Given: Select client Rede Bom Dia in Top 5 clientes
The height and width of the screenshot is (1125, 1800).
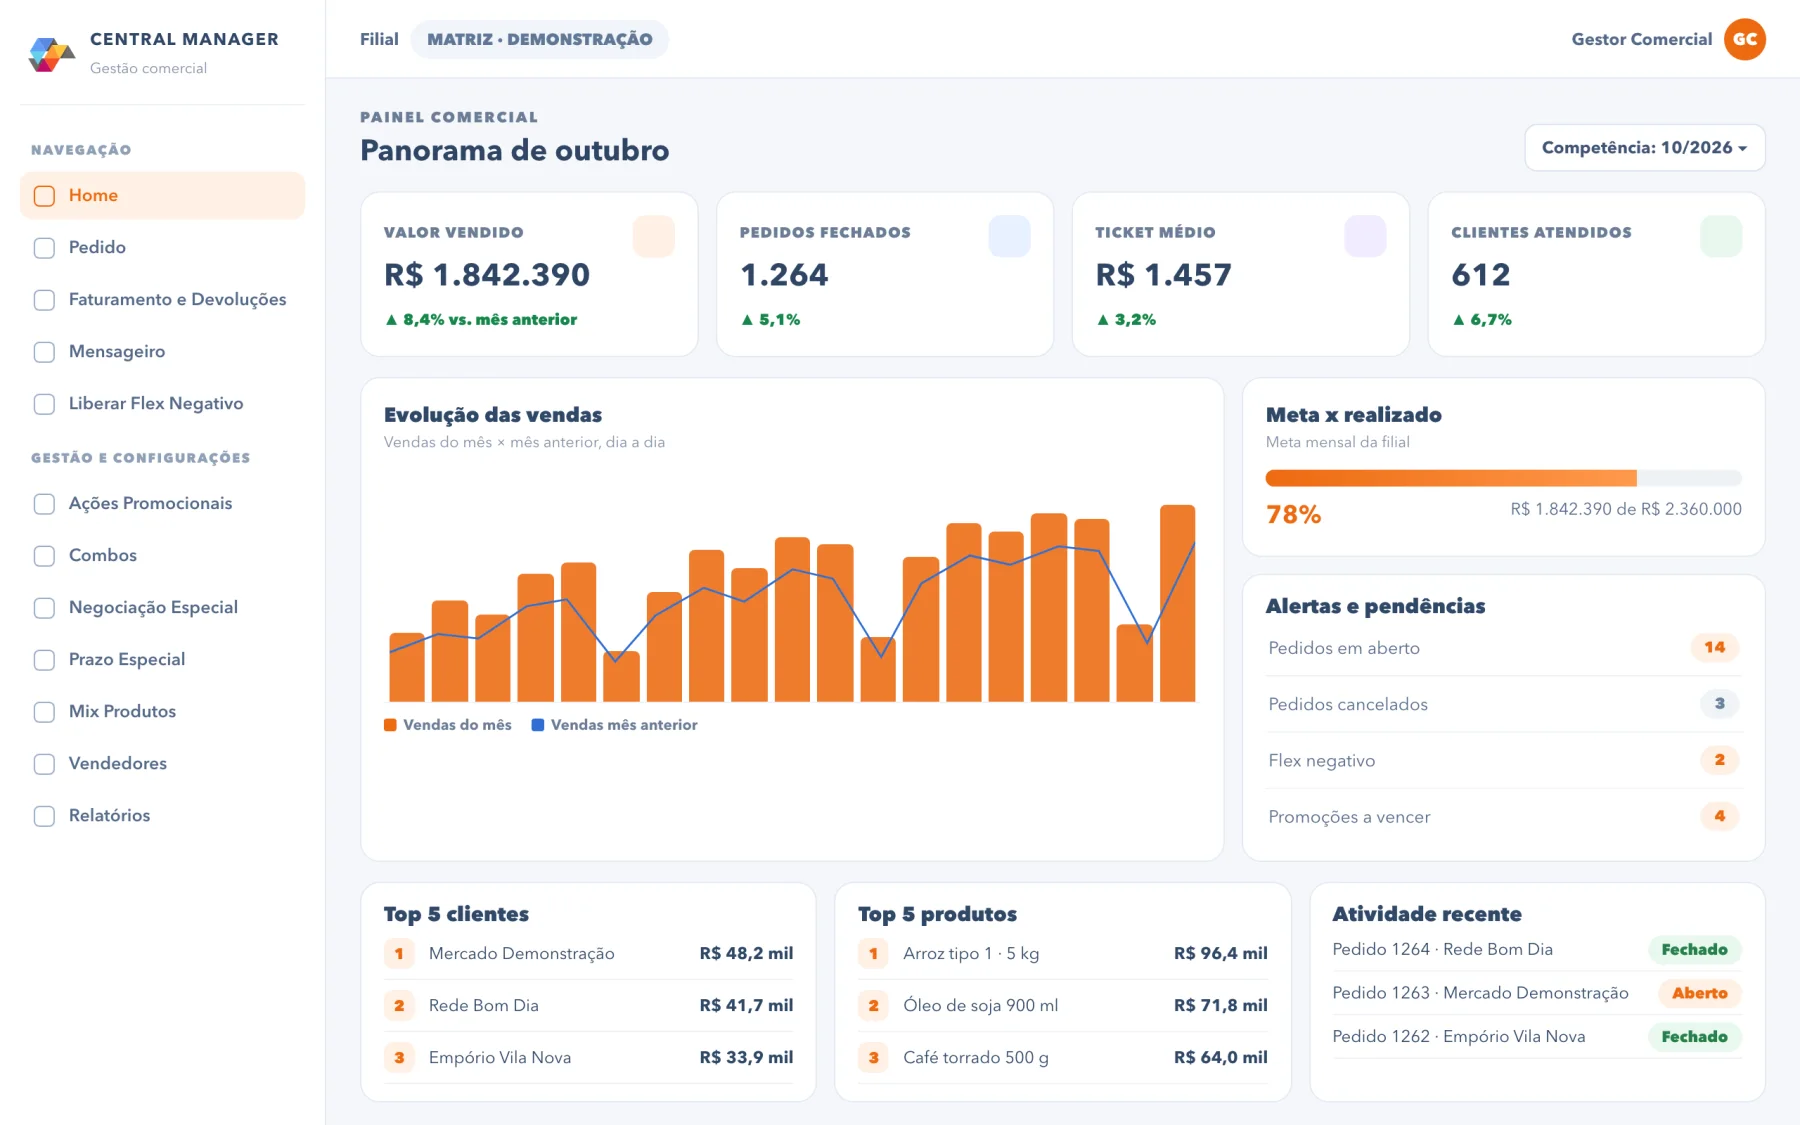Looking at the screenshot, I should 588,1005.
